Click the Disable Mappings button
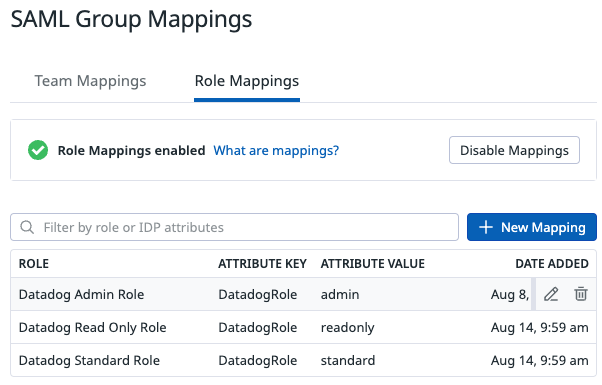The image size is (602, 385). tap(514, 150)
